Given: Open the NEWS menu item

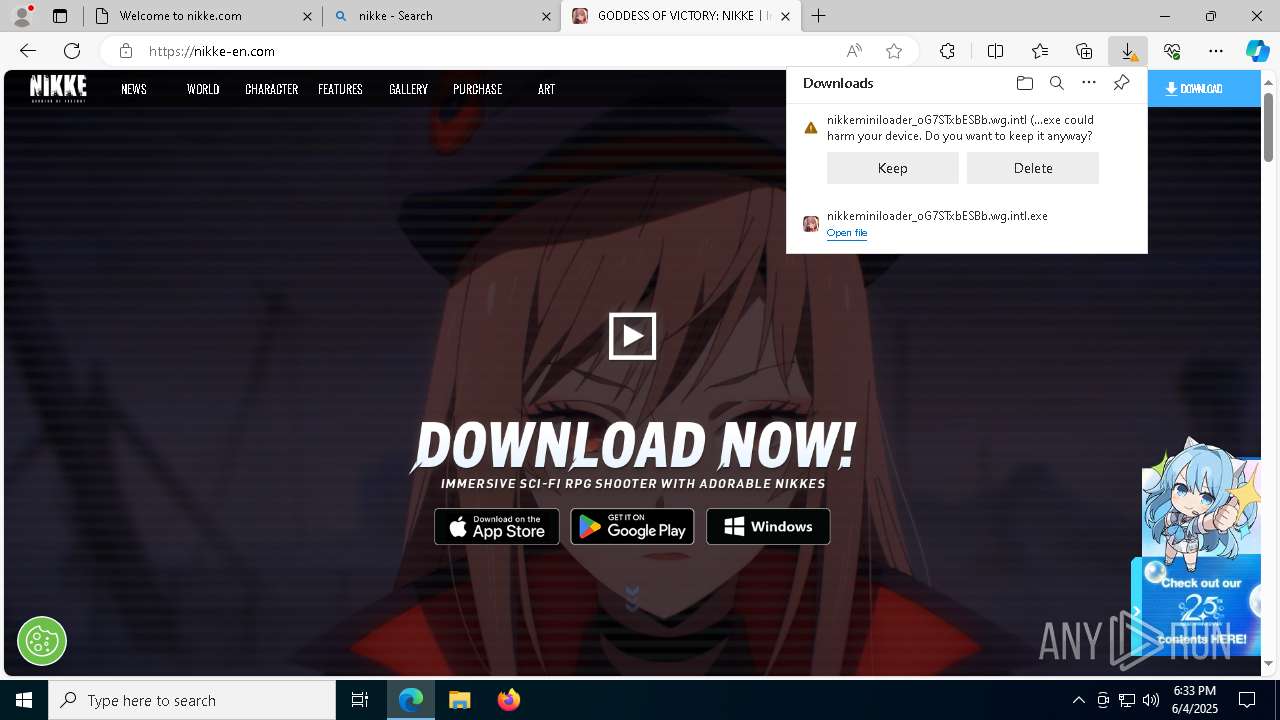Looking at the screenshot, I should (134, 89).
